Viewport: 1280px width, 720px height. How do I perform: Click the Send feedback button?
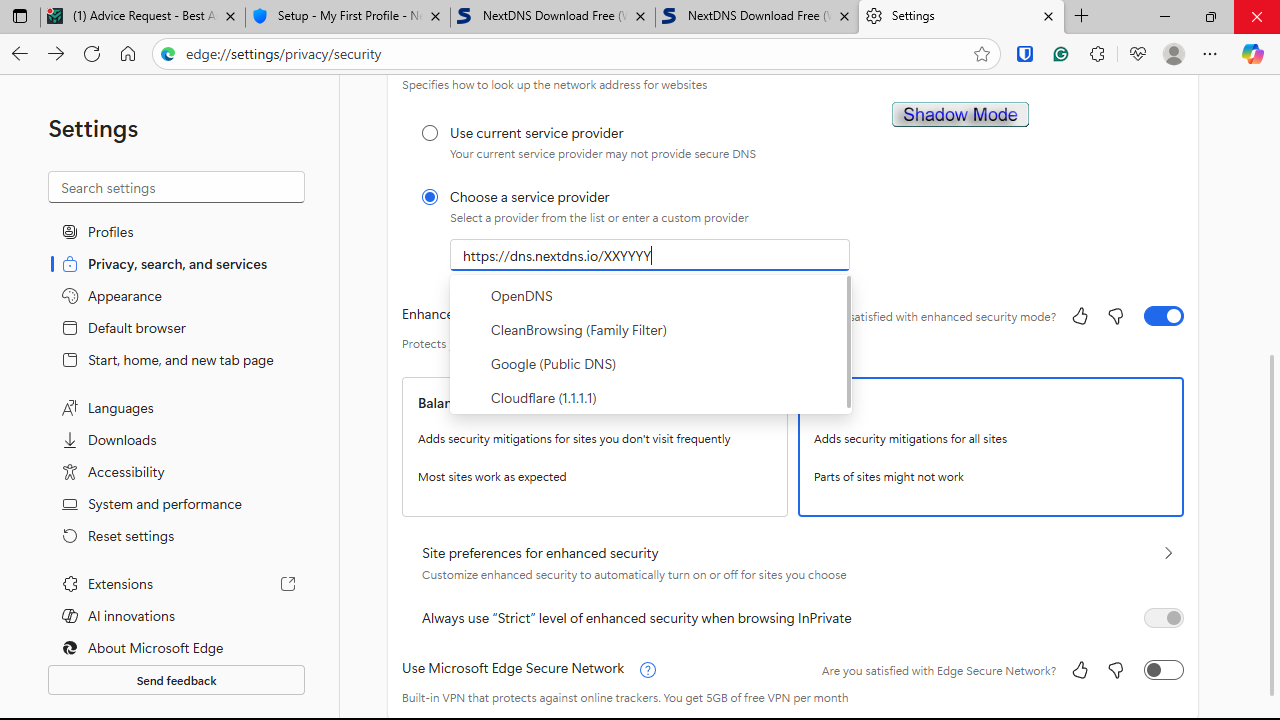point(176,680)
